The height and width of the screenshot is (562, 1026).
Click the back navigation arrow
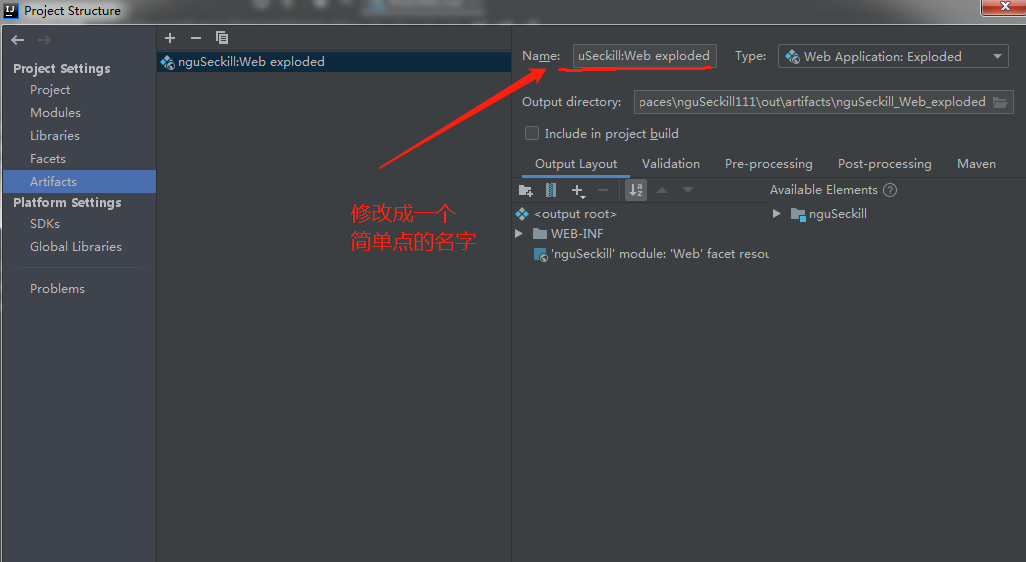click(x=18, y=40)
